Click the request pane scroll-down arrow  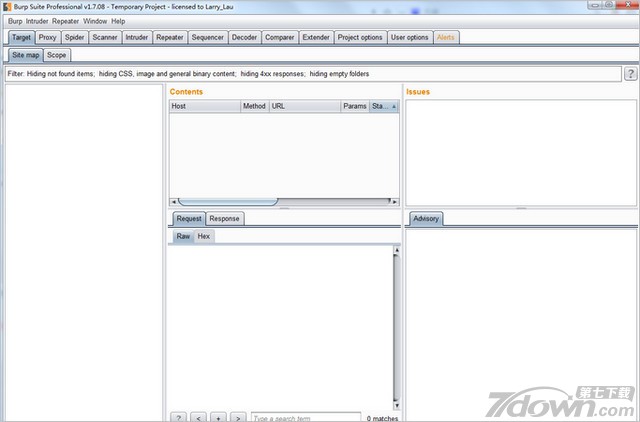[x=396, y=406]
